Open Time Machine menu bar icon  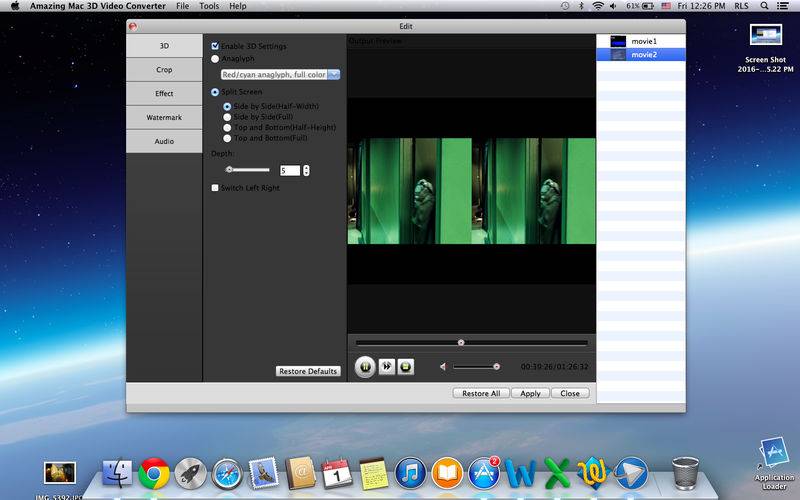point(565,6)
